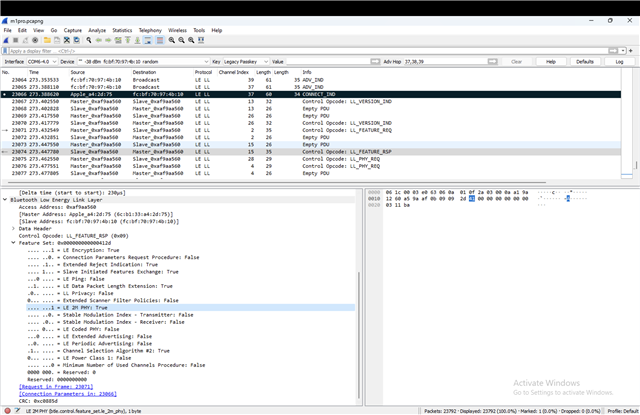Go to specified packet icon
The image size is (640, 415).
point(118,40)
